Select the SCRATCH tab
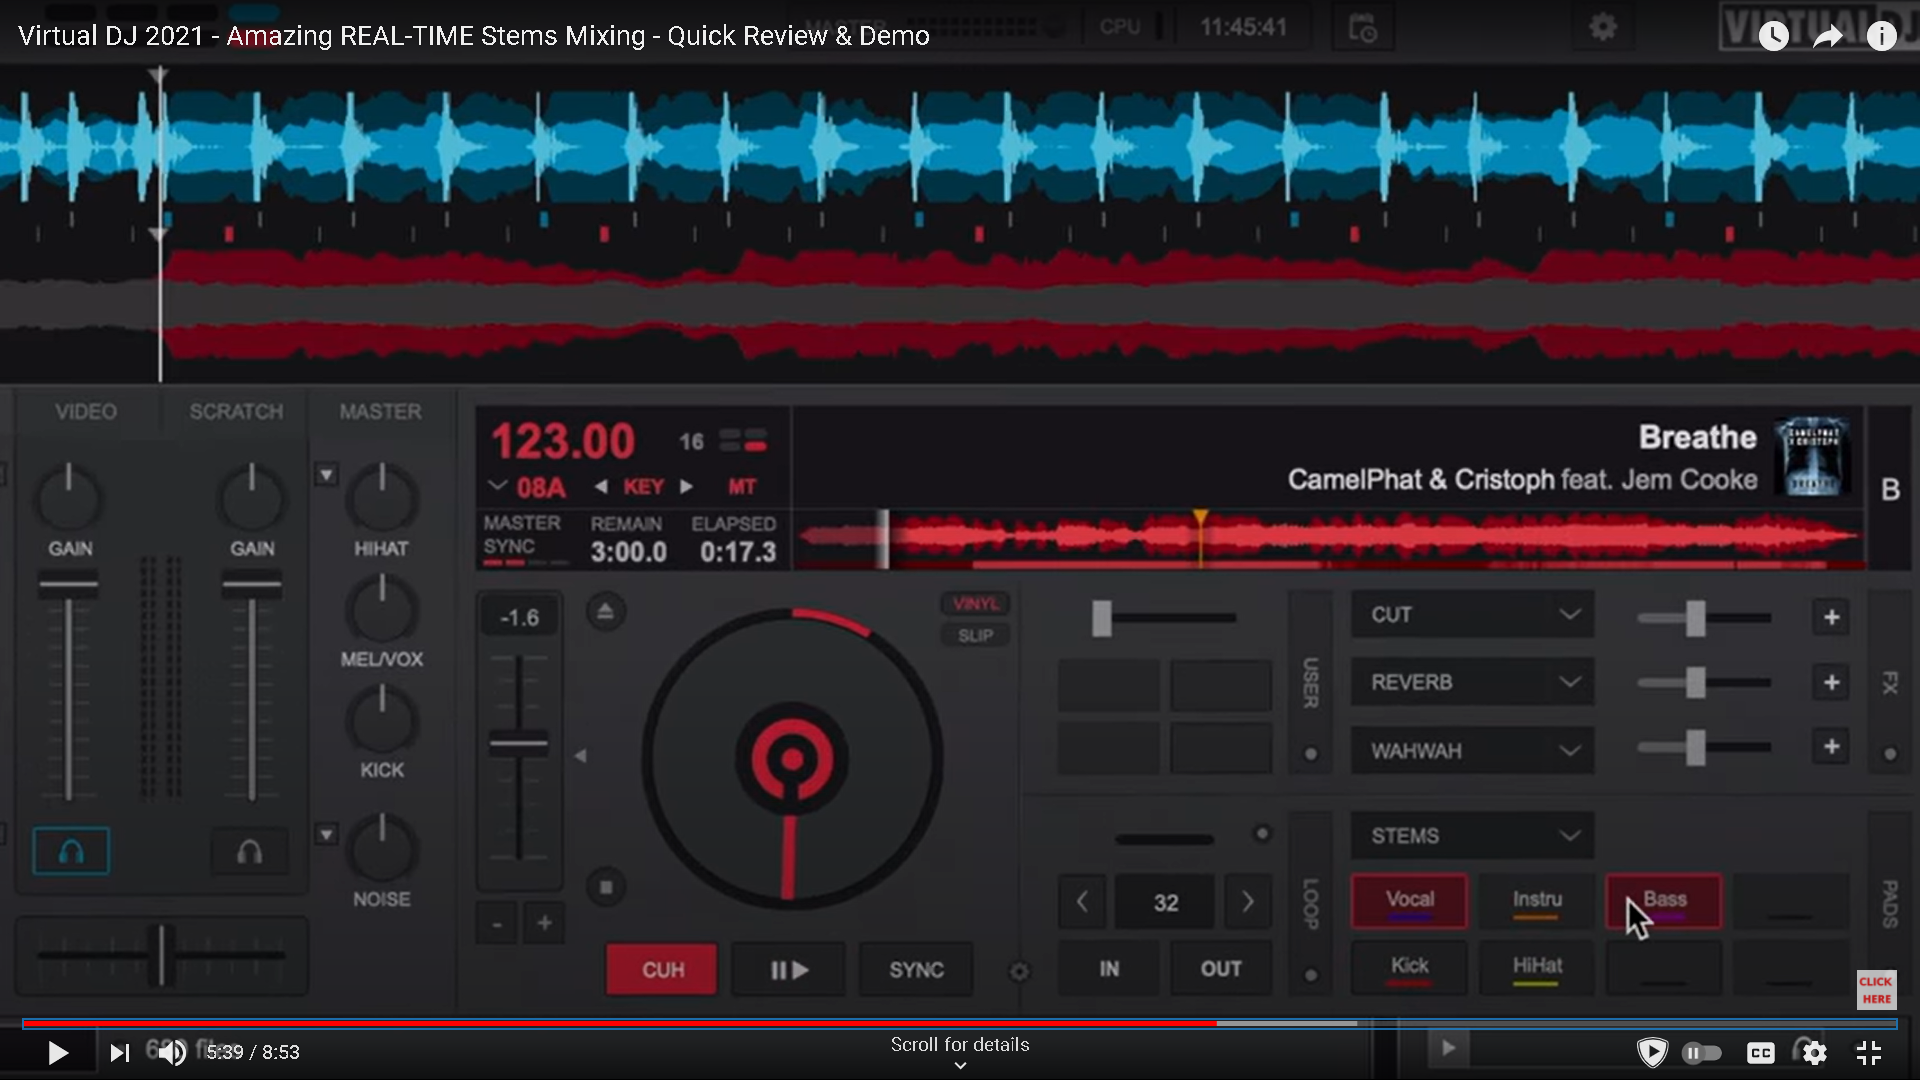This screenshot has height=1080, width=1920. [236, 412]
